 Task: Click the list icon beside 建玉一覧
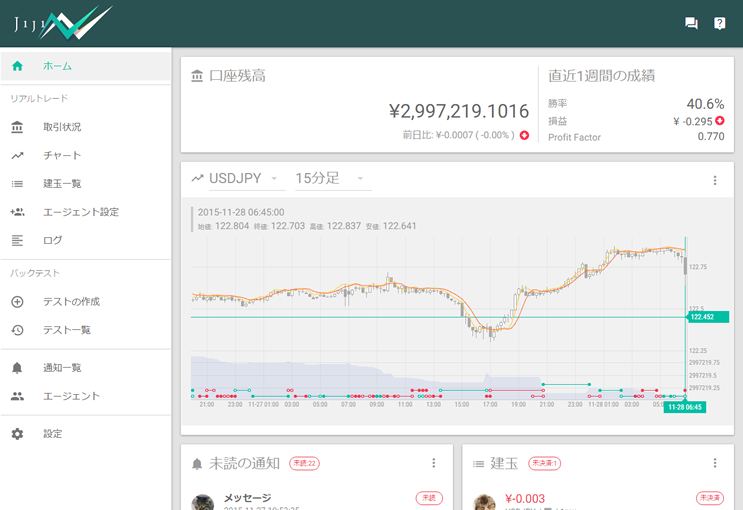(x=17, y=184)
